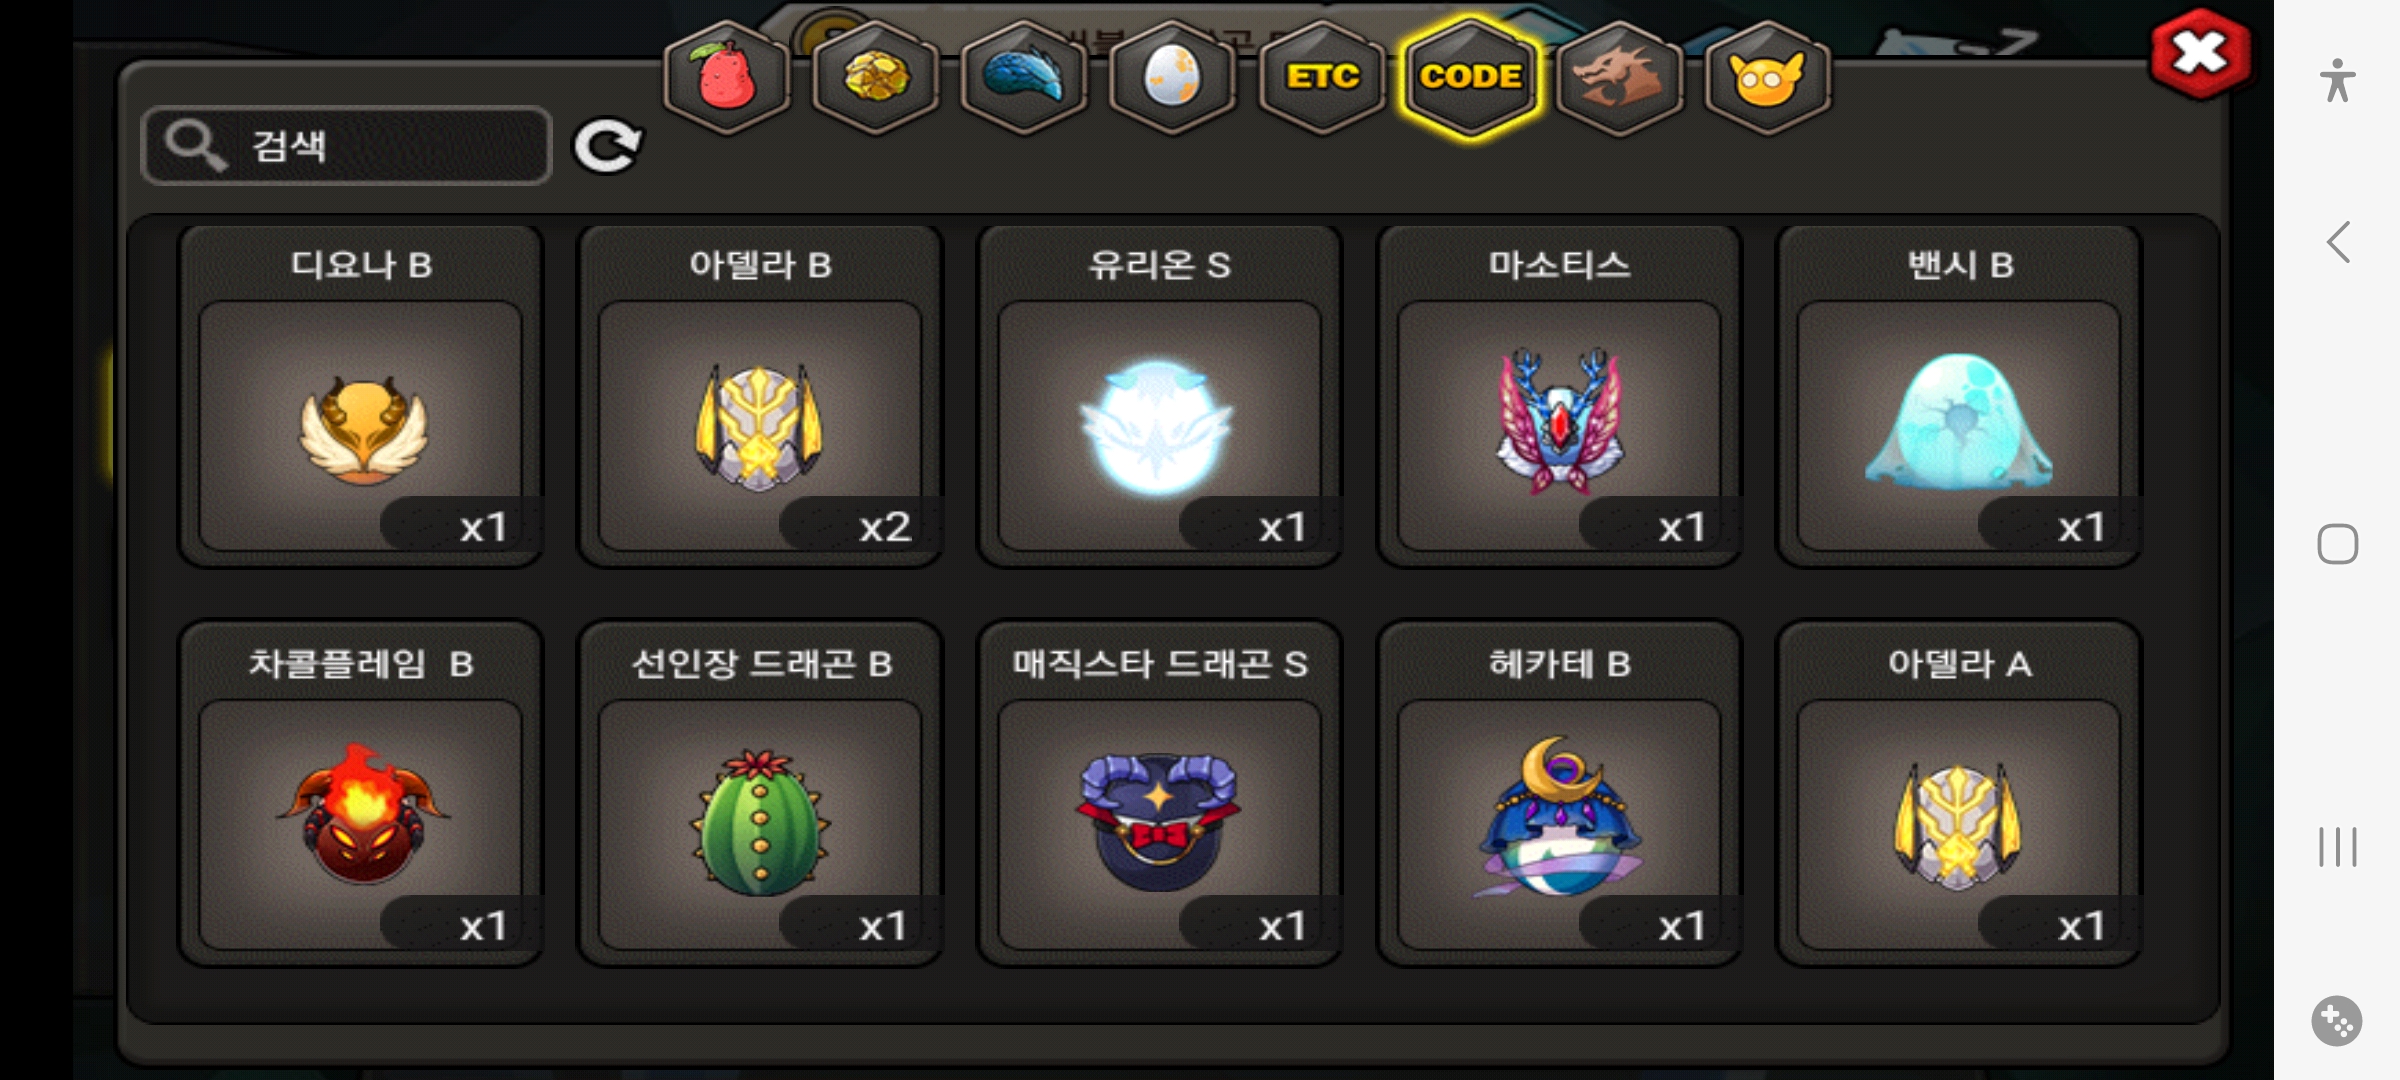
Task: Select the yellow monster face tab
Action: 1767,77
